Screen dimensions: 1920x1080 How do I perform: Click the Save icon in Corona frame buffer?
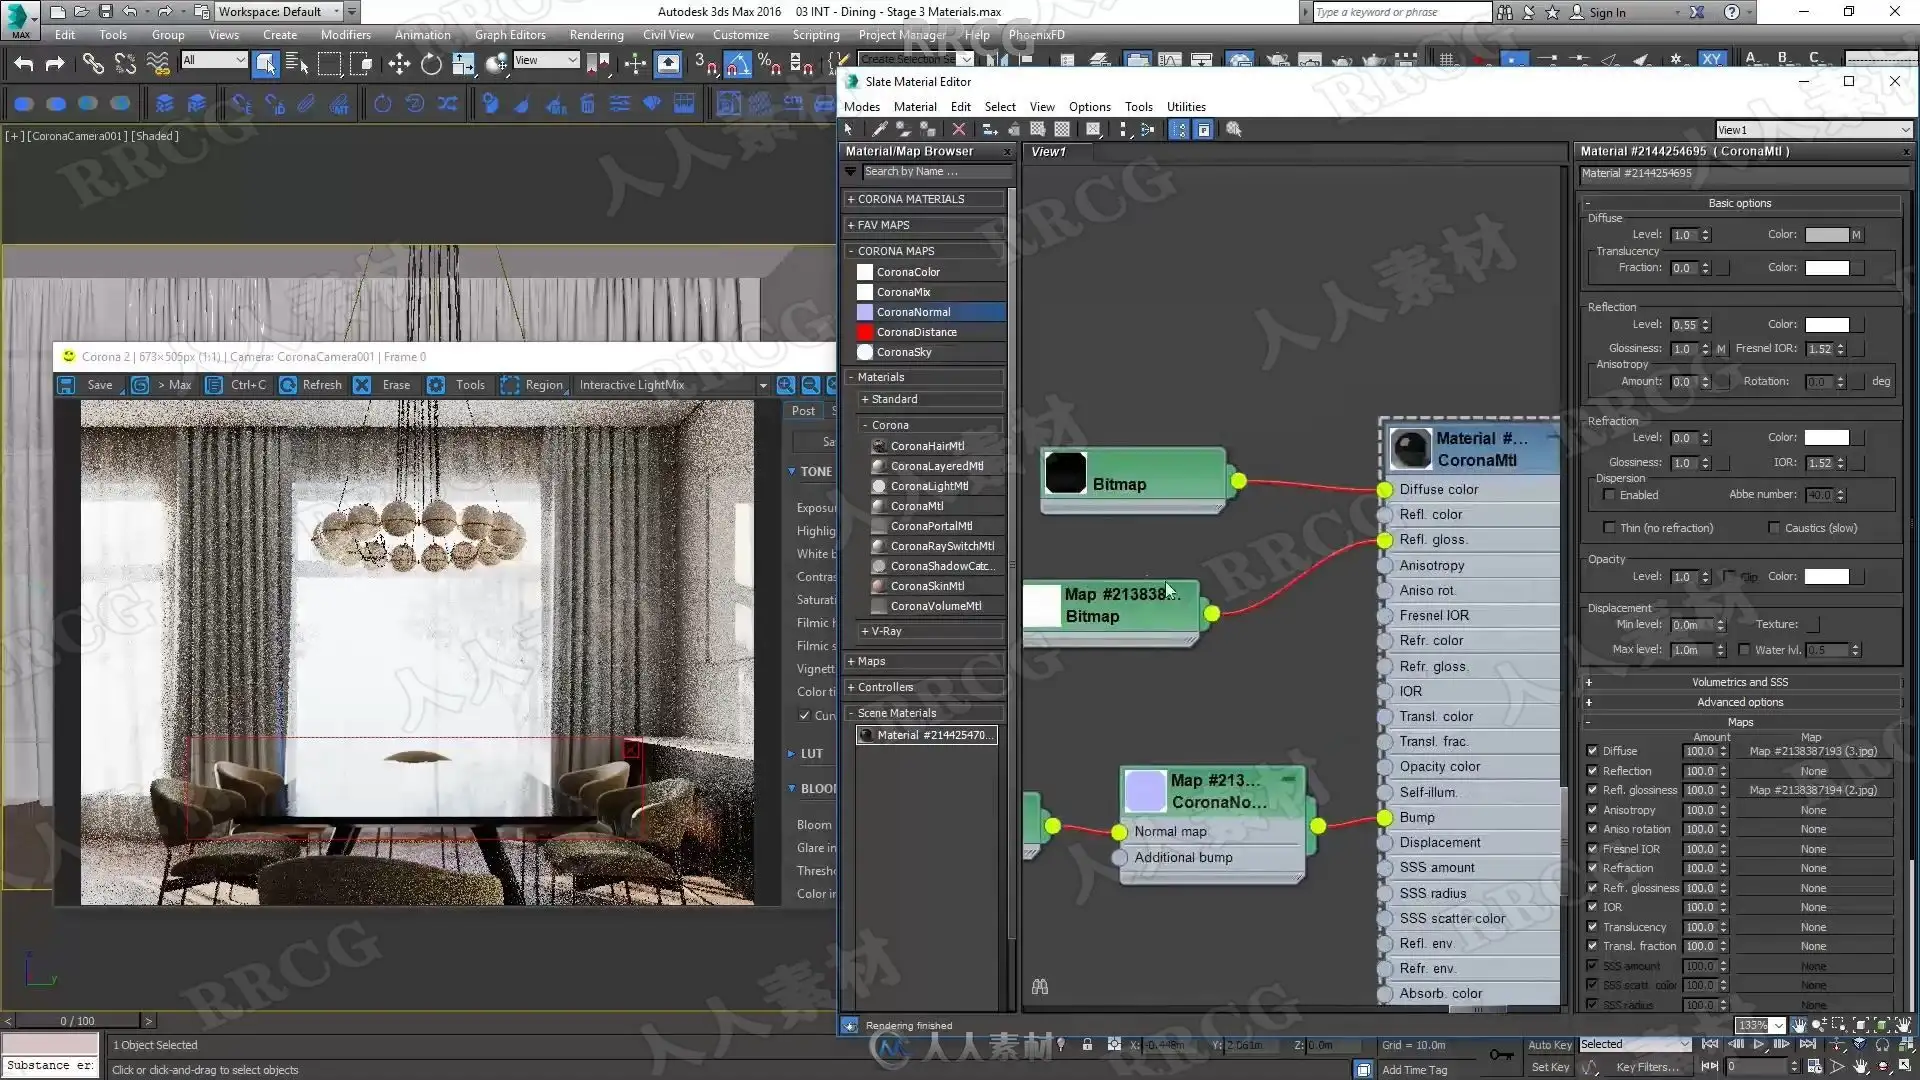[x=67, y=385]
